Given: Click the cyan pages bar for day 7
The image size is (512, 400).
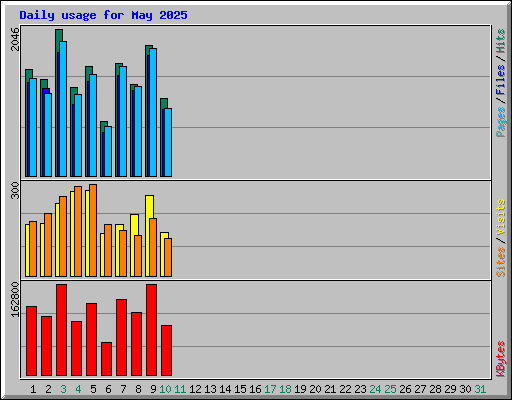Looking at the screenshot, I should (x=123, y=121).
